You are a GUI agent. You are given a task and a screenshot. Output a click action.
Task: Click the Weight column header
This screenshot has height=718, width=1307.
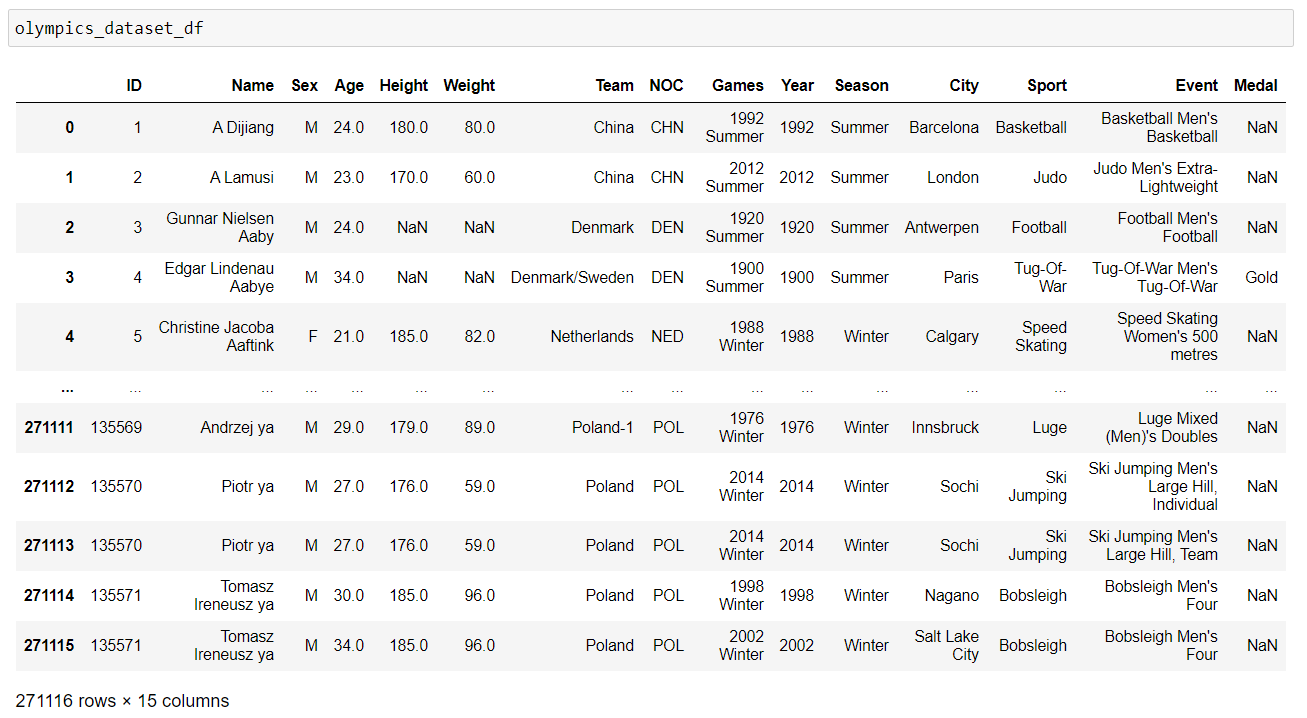[469, 86]
